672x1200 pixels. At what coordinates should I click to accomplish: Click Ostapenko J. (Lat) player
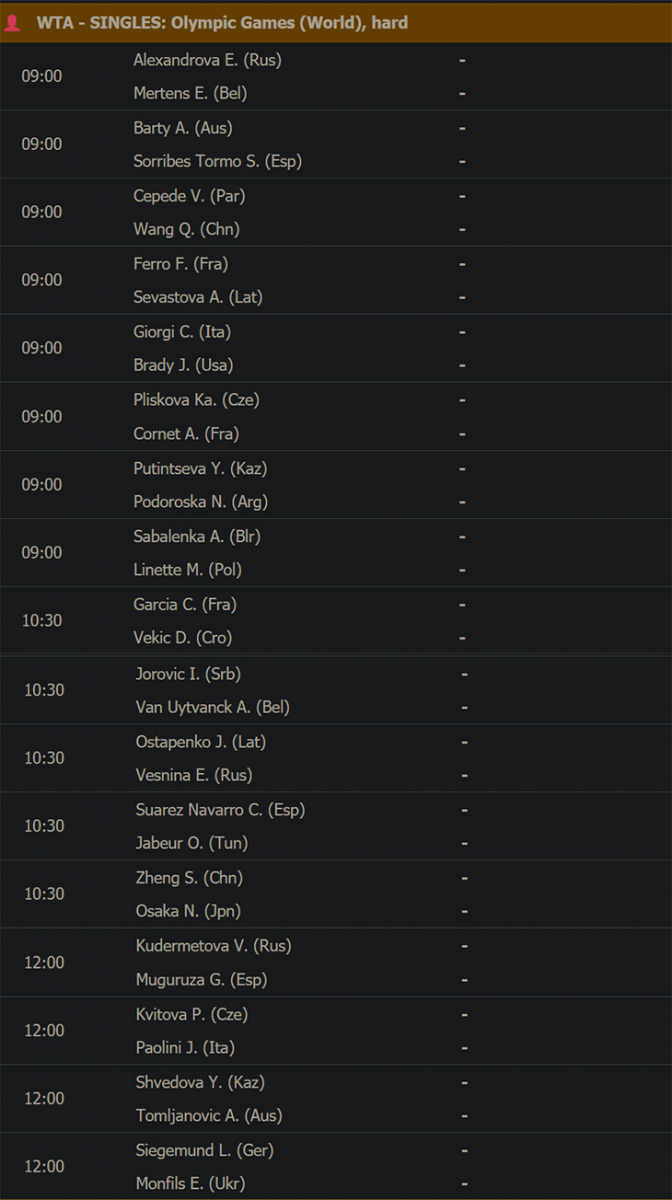point(201,742)
